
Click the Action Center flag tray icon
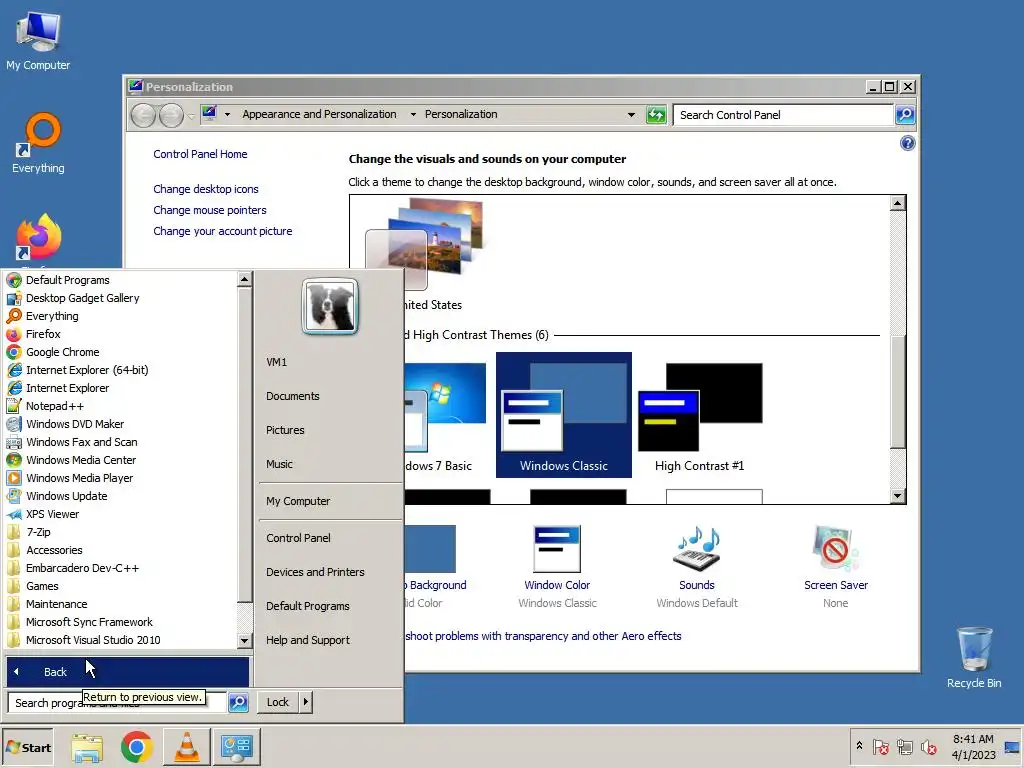(x=880, y=747)
